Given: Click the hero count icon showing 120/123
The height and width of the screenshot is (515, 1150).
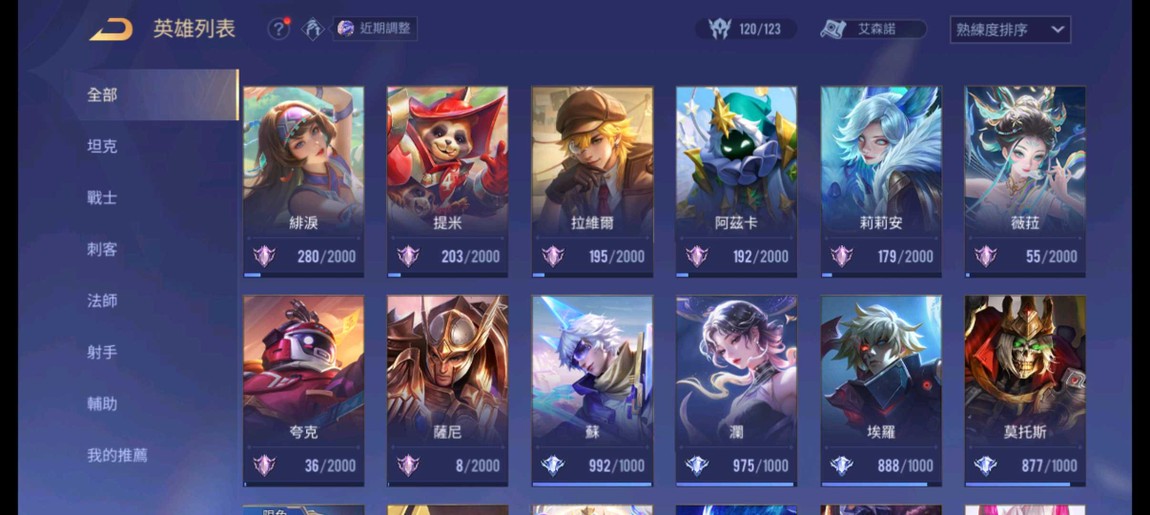Looking at the screenshot, I should pos(720,29).
